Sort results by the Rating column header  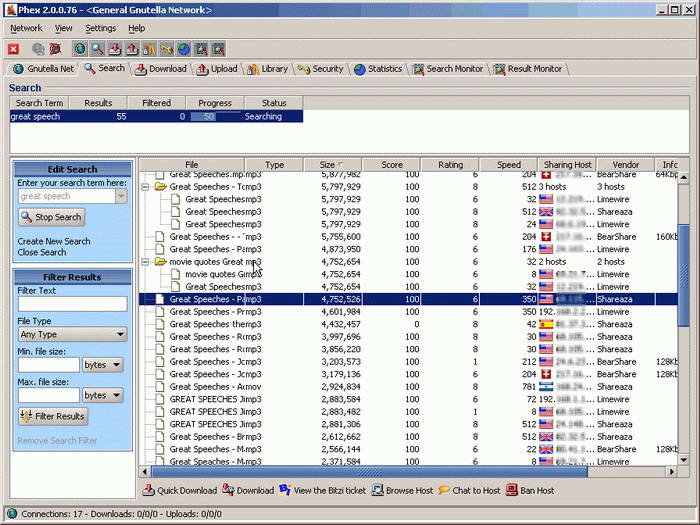pos(450,165)
